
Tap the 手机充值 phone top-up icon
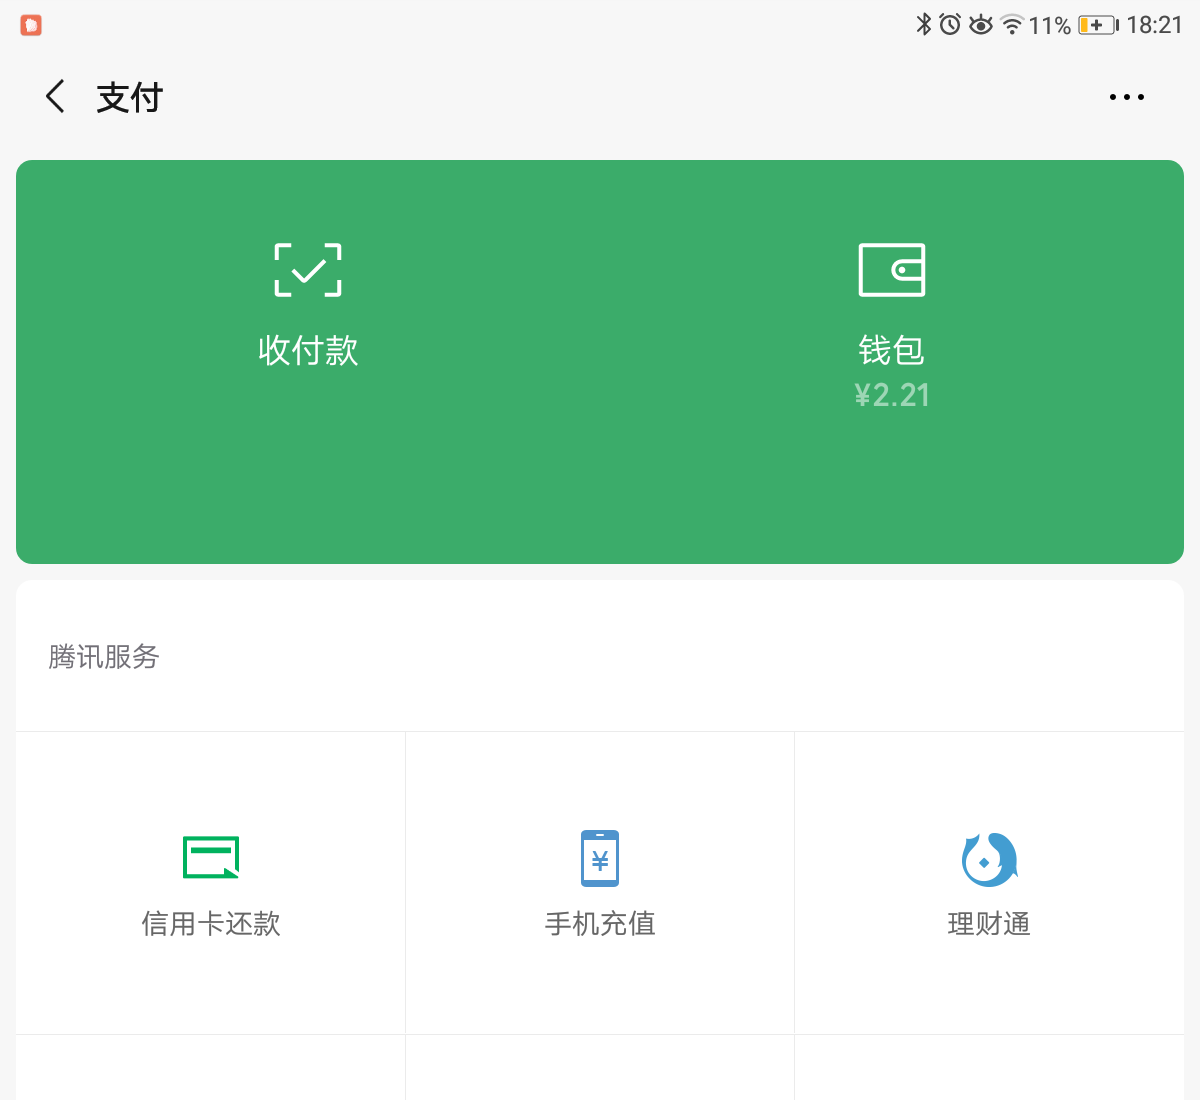(x=600, y=858)
